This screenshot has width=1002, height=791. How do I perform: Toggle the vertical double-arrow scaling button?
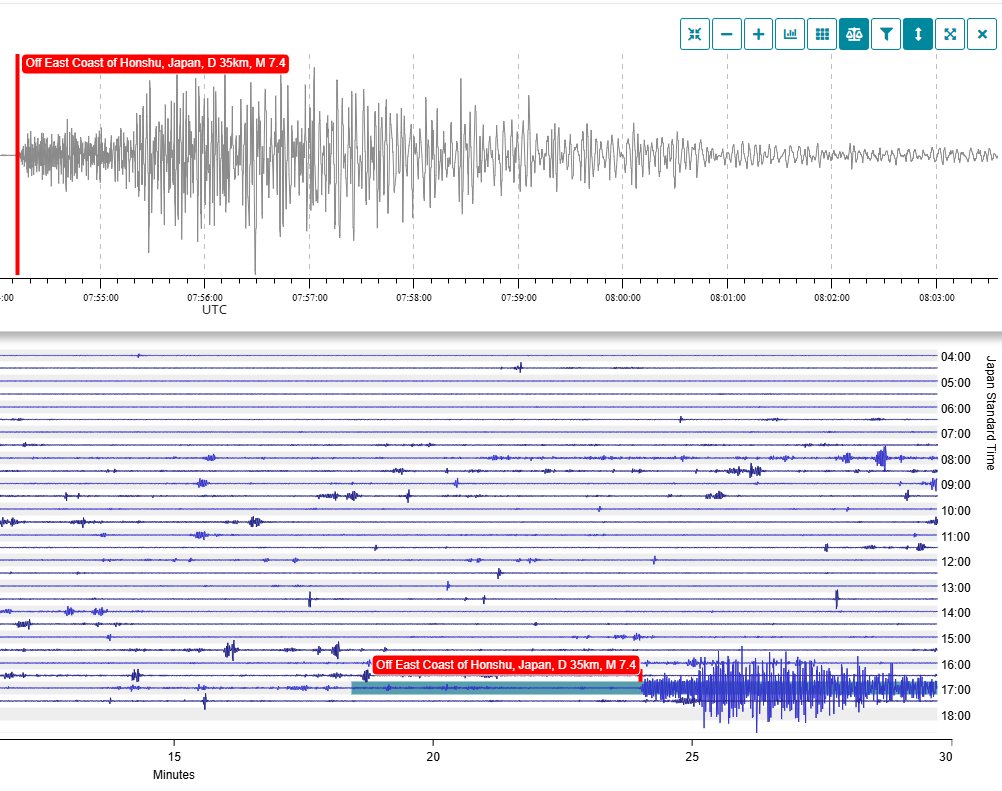tap(918, 34)
